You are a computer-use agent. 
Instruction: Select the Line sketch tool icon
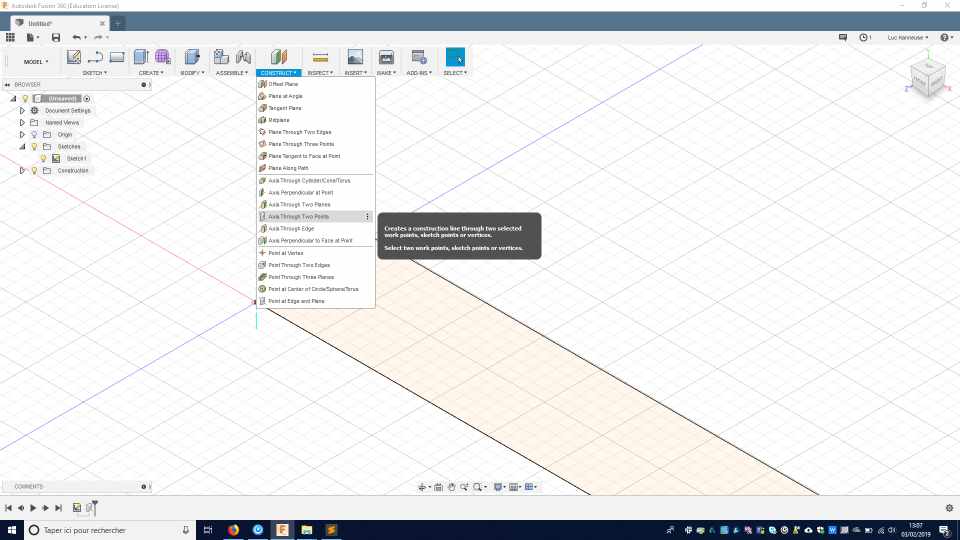95,57
